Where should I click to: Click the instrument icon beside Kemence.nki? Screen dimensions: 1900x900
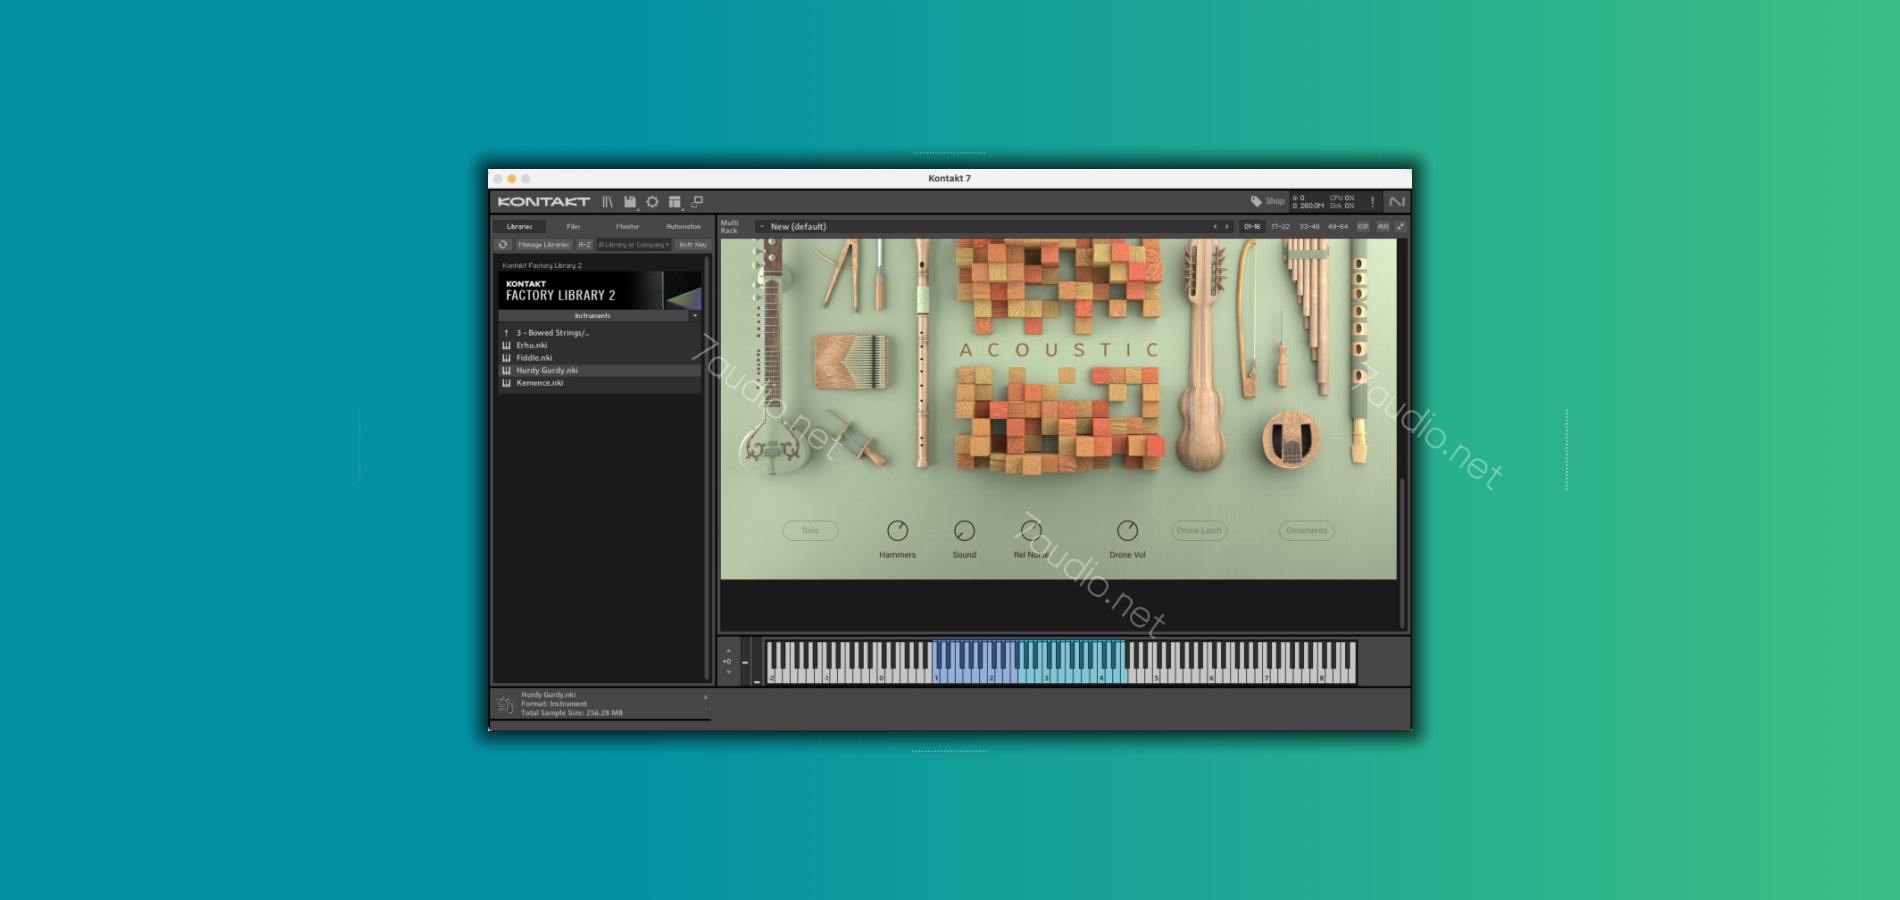coord(506,383)
